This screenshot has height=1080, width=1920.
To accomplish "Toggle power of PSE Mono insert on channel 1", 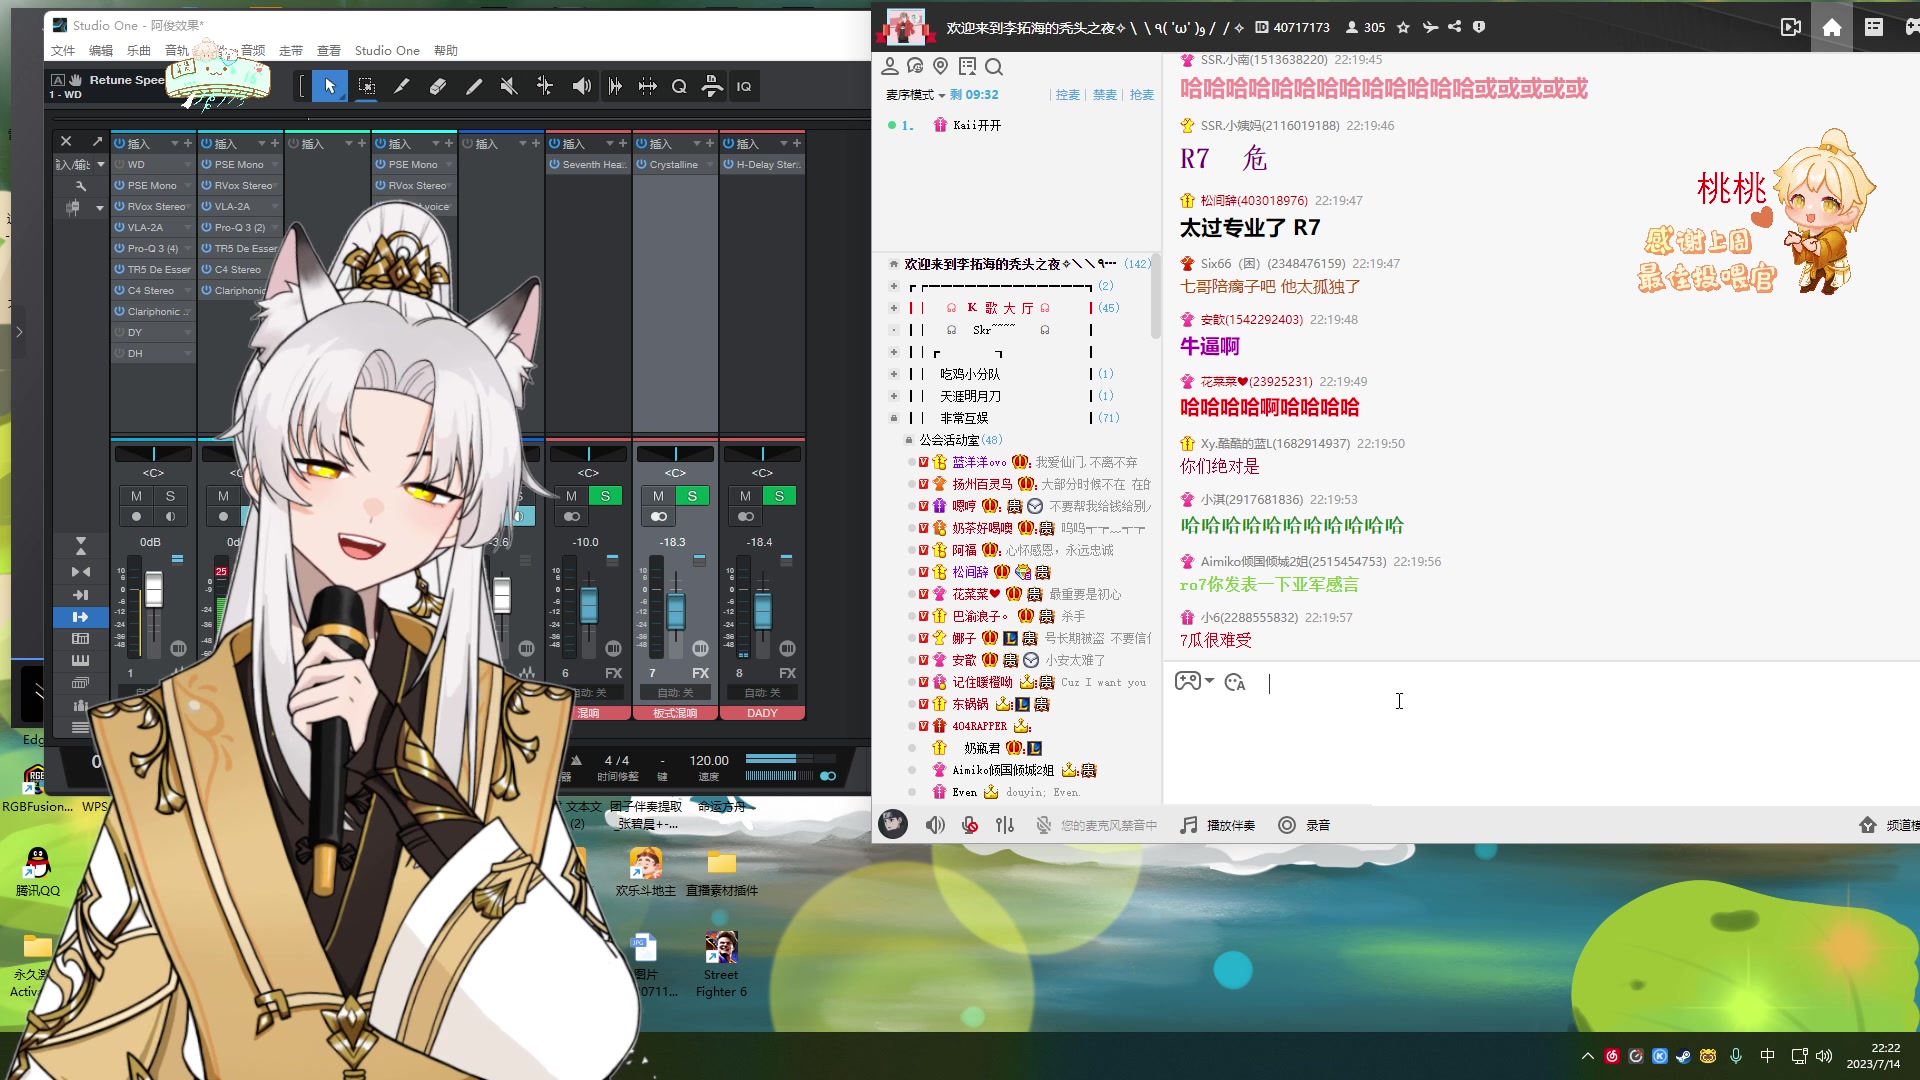I will click(x=119, y=186).
